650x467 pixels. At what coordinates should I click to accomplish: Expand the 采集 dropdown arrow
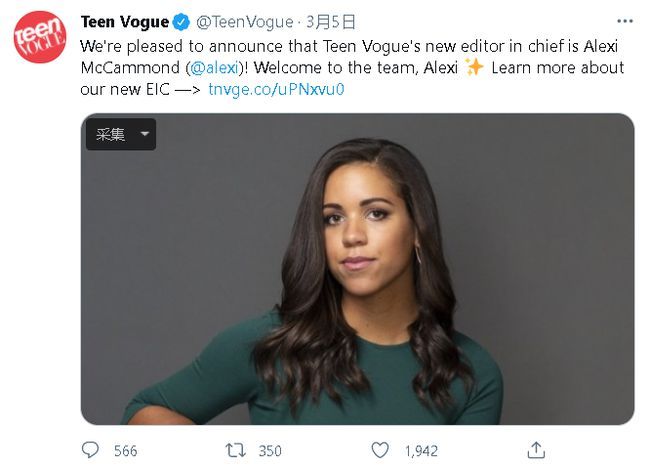coord(145,134)
